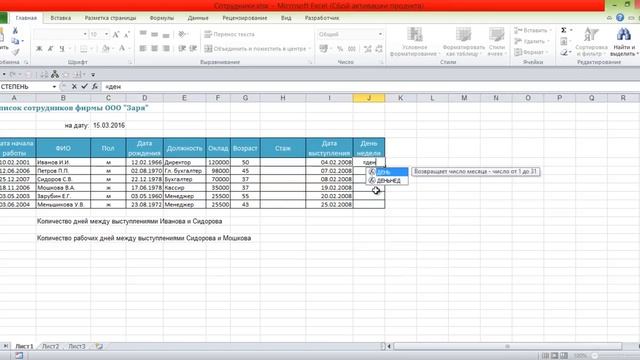Increase indent
Viewport: 640px width, 360px height.
click(x=193, y=49)
